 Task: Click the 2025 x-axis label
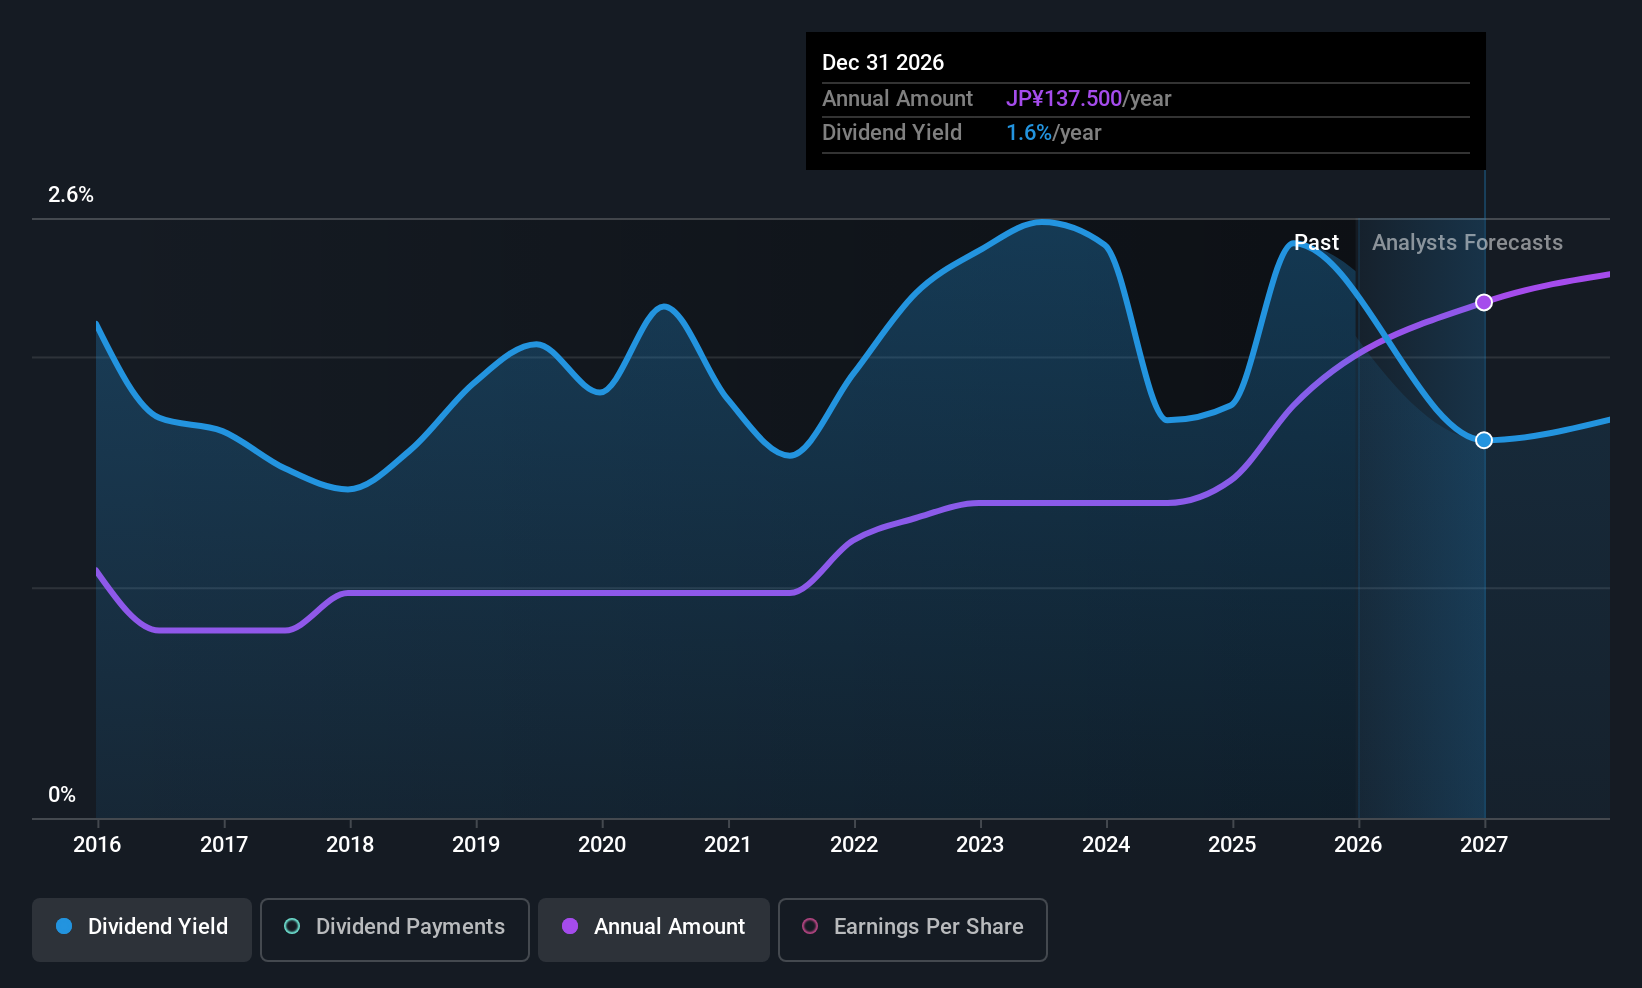[1232, 845]
